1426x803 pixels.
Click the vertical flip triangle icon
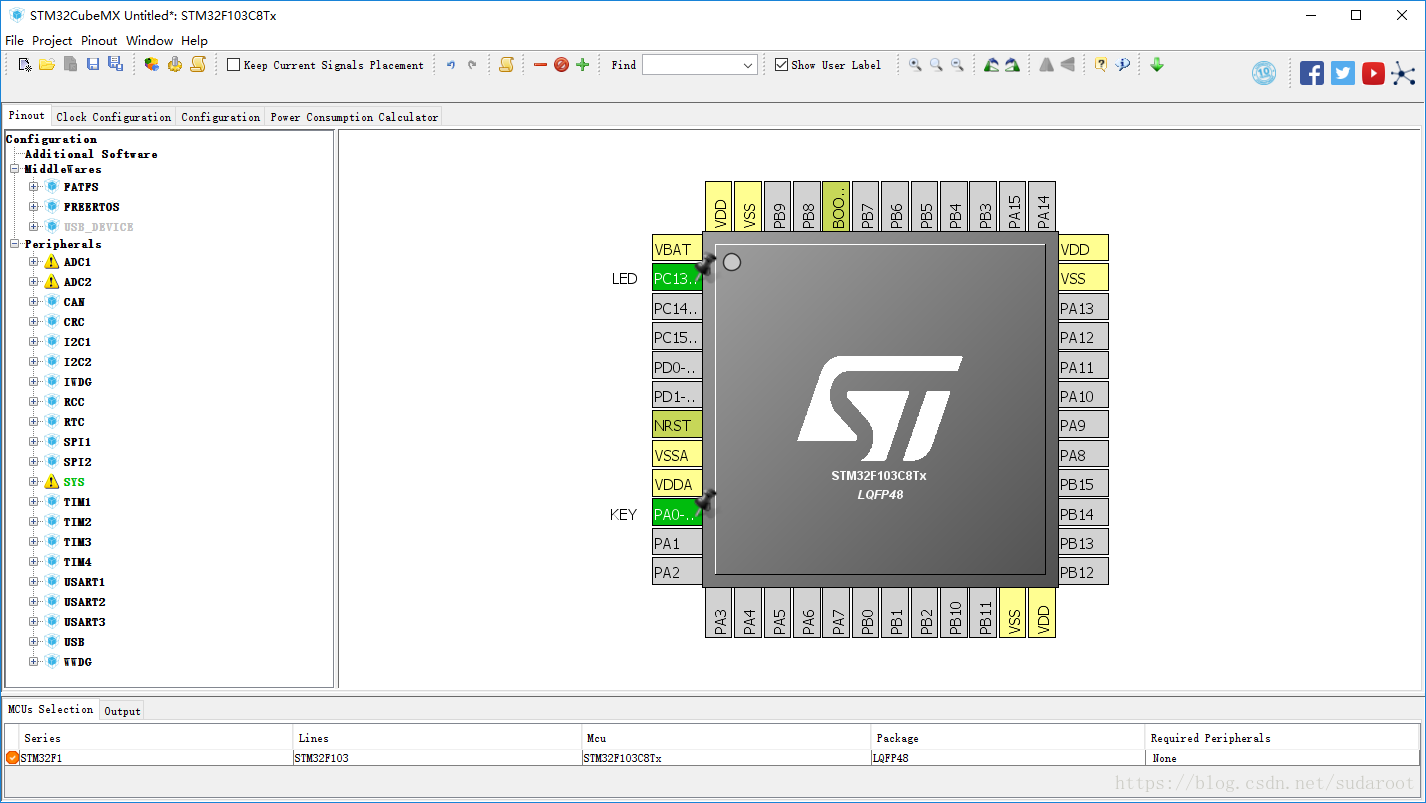[x=1068, y=65]
